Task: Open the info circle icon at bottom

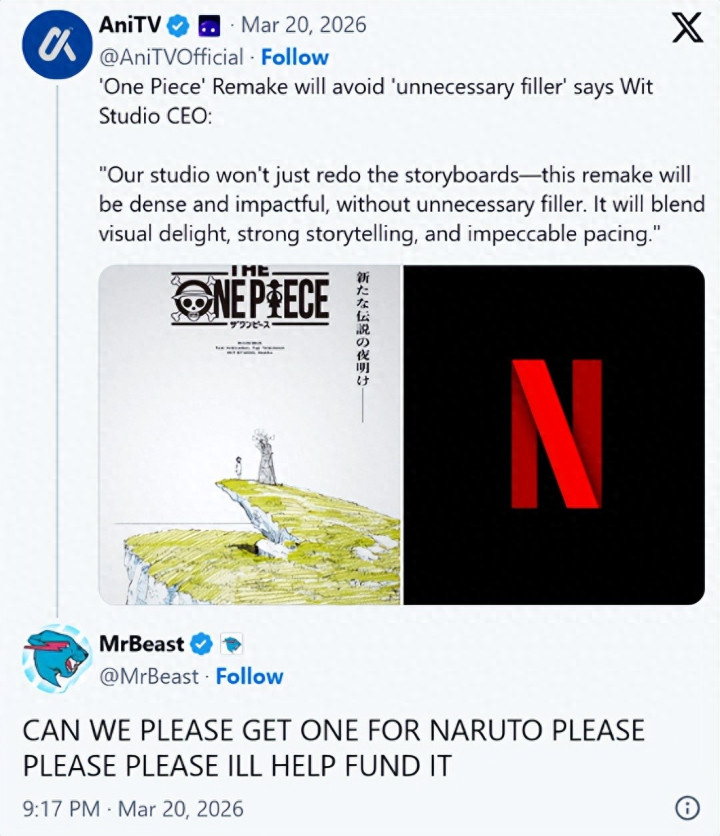Action: [687, 808]
